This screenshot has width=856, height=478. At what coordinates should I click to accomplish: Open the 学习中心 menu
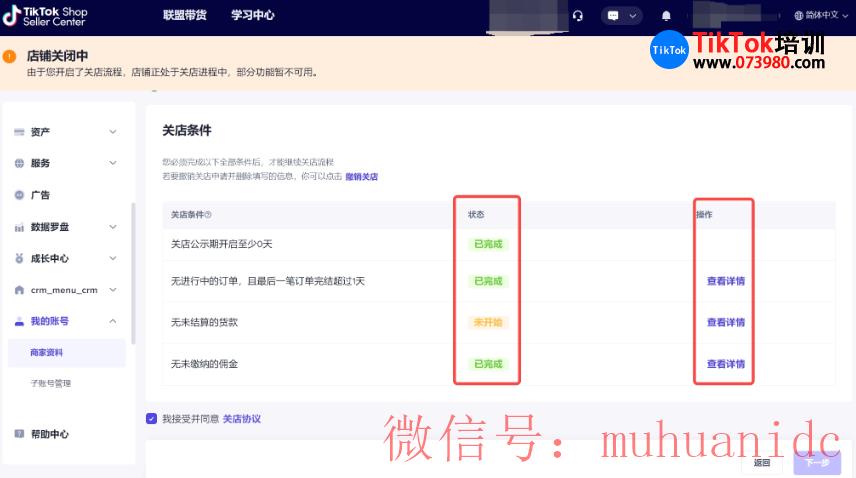tap(252, 15)
